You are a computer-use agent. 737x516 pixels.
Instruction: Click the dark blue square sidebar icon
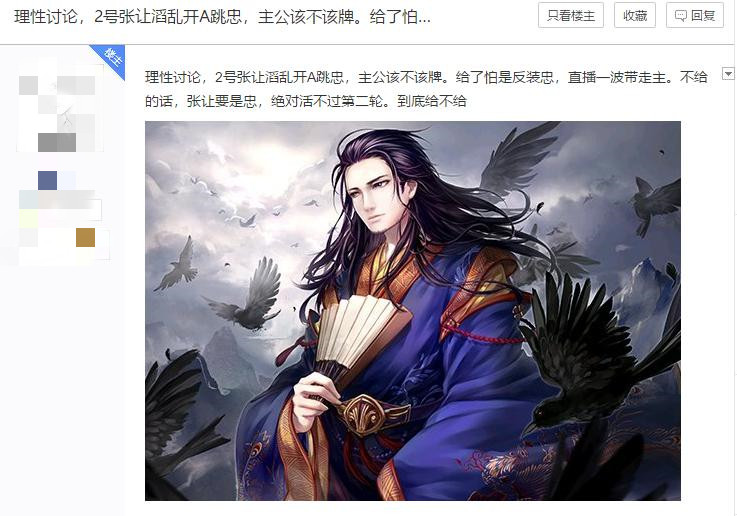47,180
